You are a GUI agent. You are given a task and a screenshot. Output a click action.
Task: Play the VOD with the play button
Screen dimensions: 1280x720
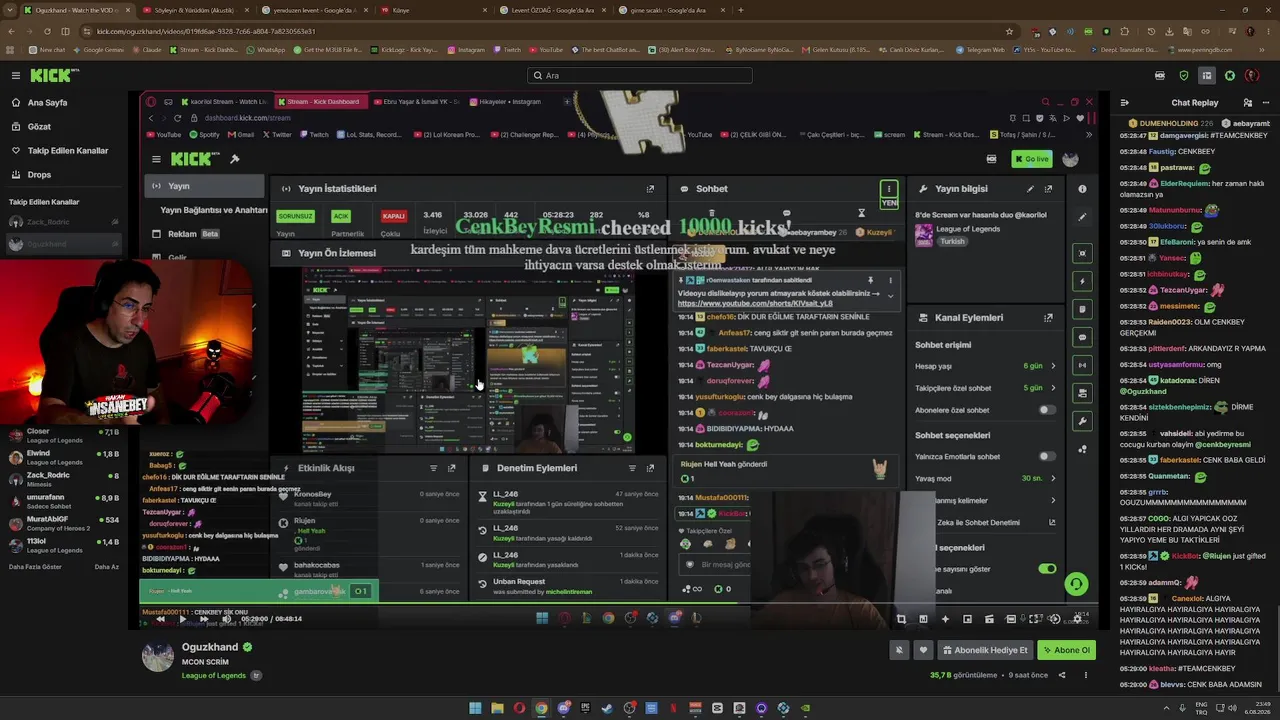point(181,619)
